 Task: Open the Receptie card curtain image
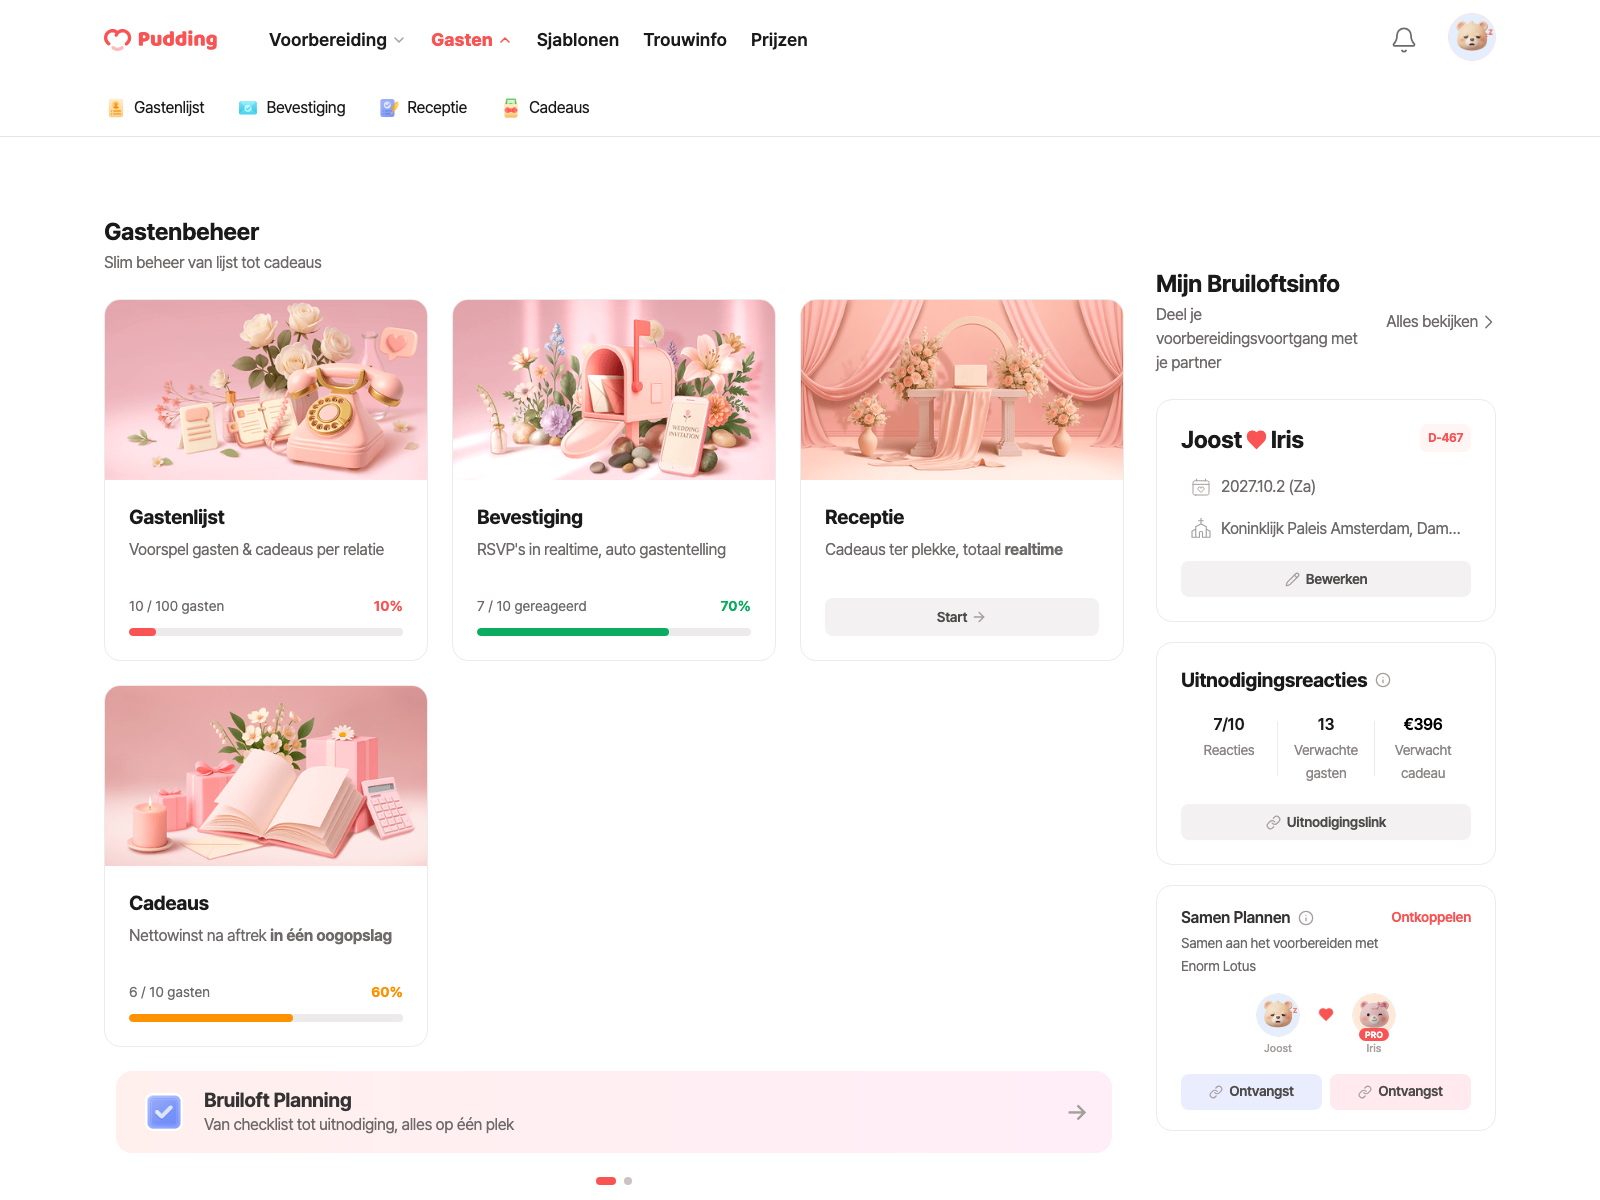pos(962,390)
